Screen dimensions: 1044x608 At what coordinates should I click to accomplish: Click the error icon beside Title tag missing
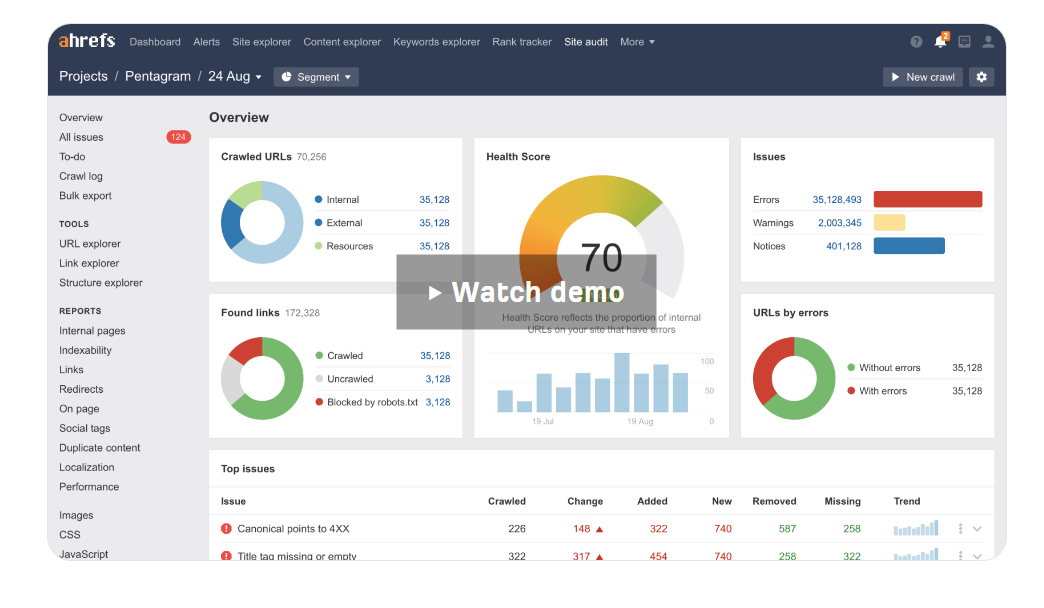226,555
